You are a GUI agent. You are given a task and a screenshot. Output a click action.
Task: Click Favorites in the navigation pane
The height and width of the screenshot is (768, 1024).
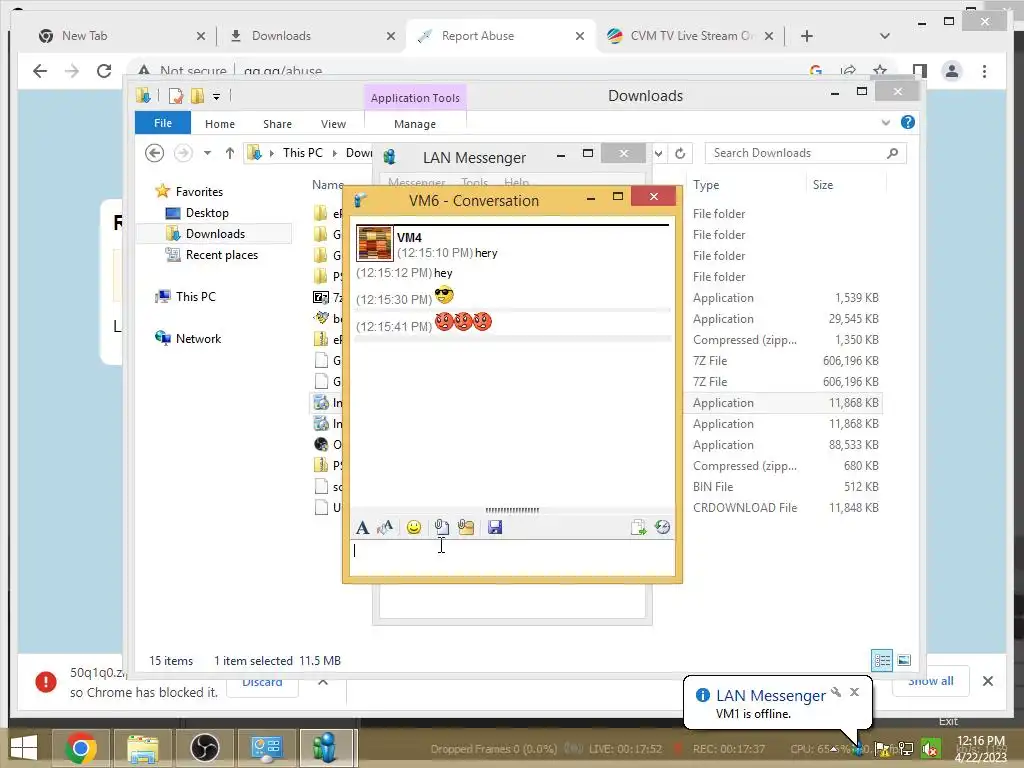(x=199, y=191)
